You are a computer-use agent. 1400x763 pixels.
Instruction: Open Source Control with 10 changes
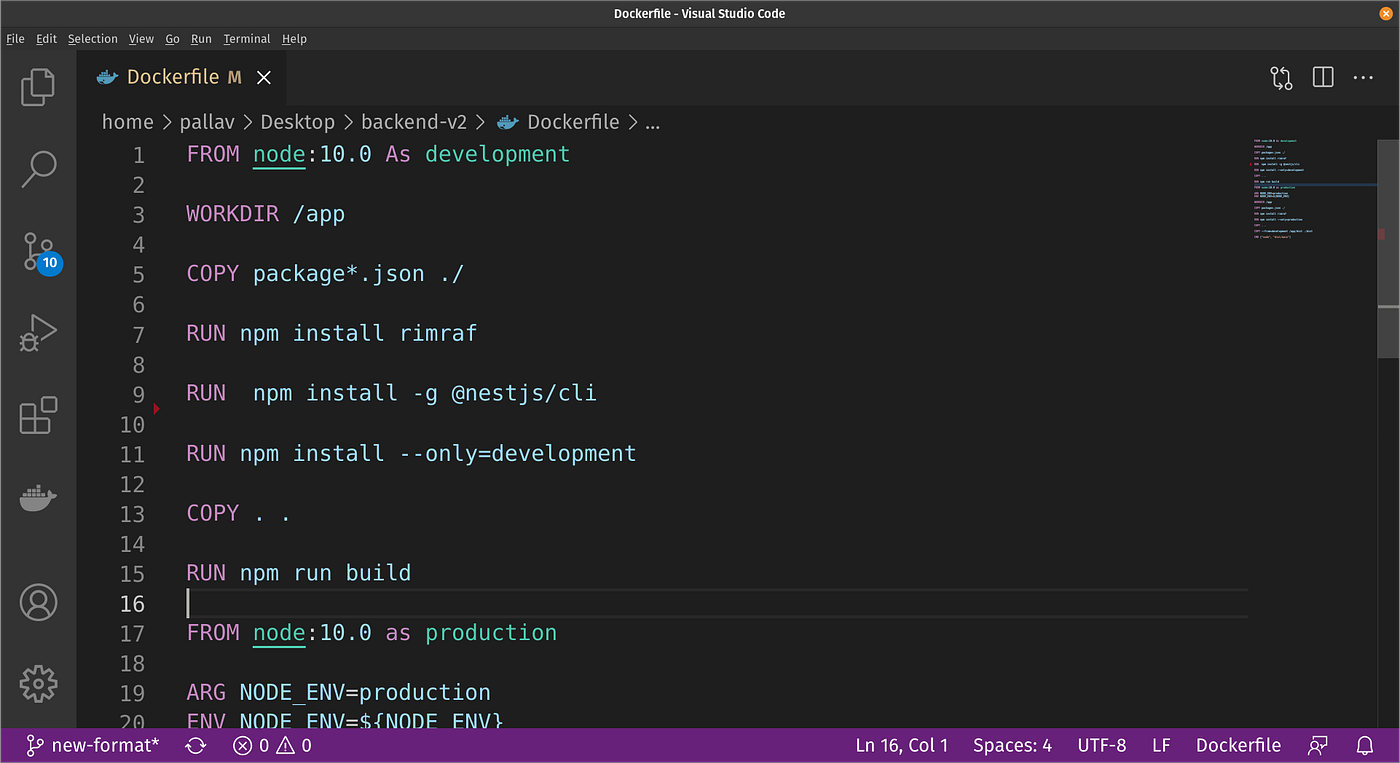(x=40, y=252)
